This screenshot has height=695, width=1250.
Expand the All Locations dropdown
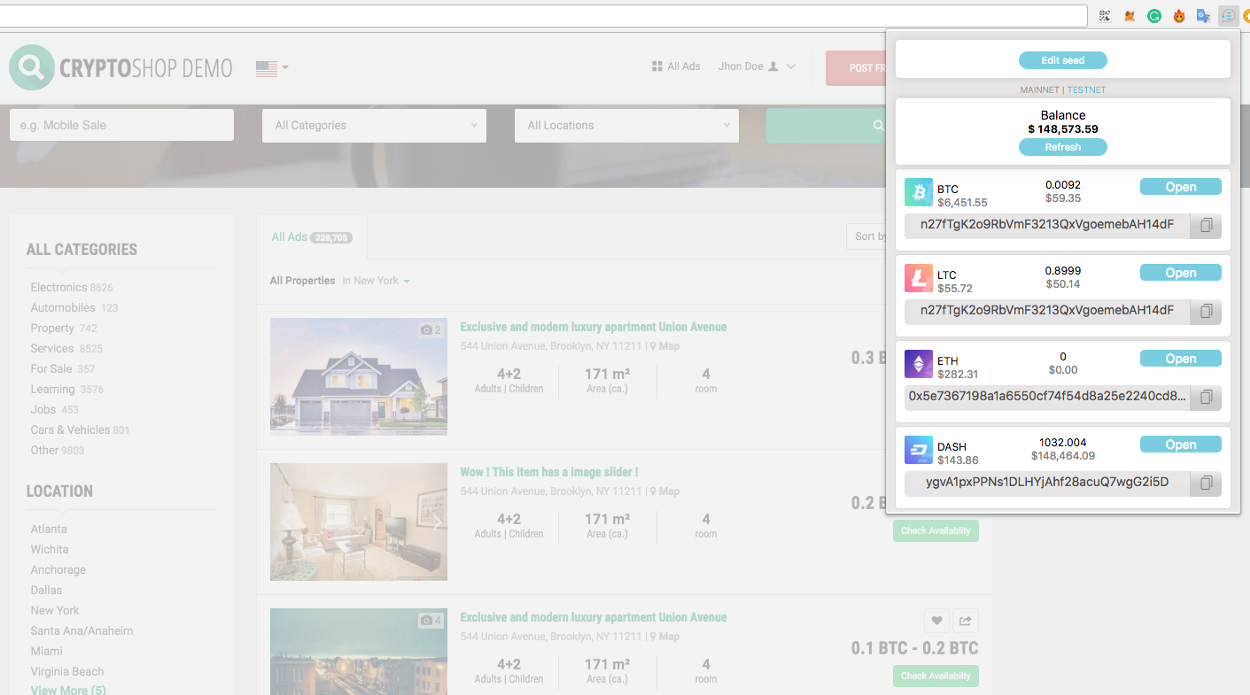[626, 126]
